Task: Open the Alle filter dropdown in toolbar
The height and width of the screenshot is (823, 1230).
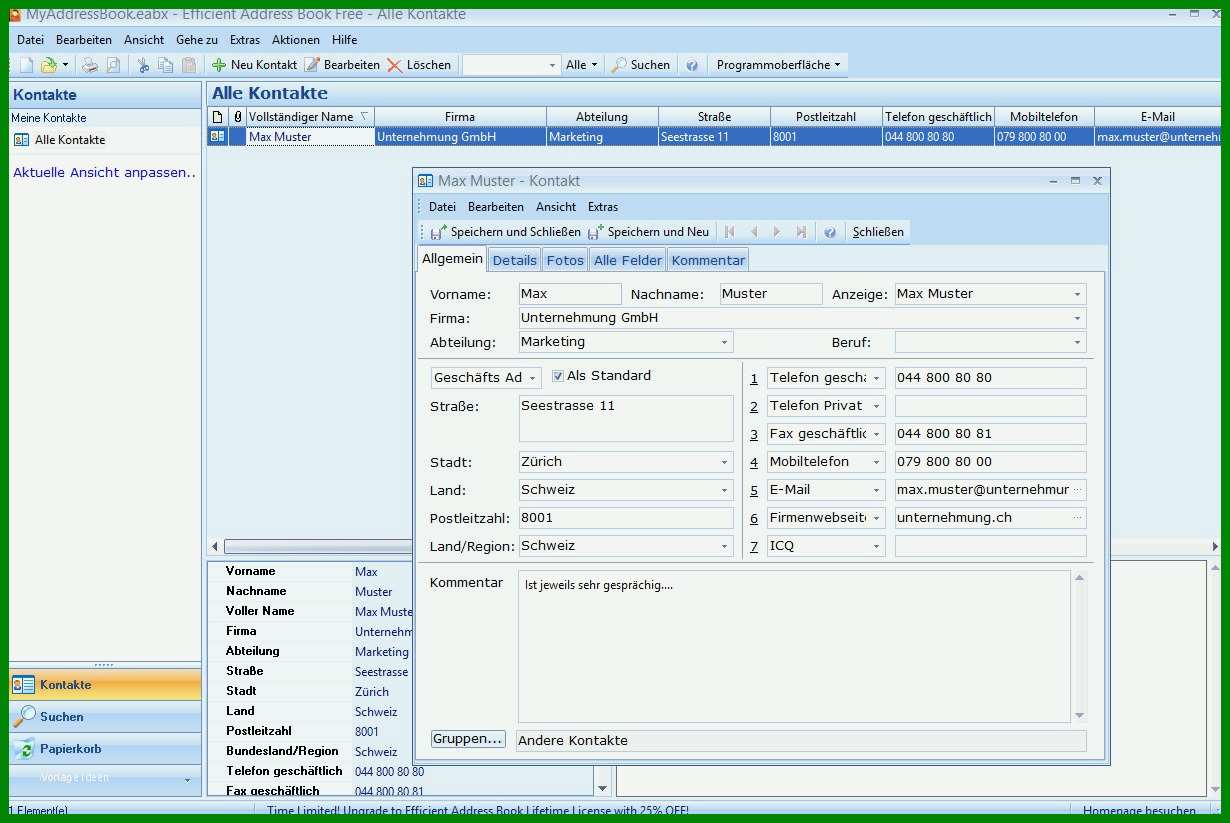Action: pos(582,65)
